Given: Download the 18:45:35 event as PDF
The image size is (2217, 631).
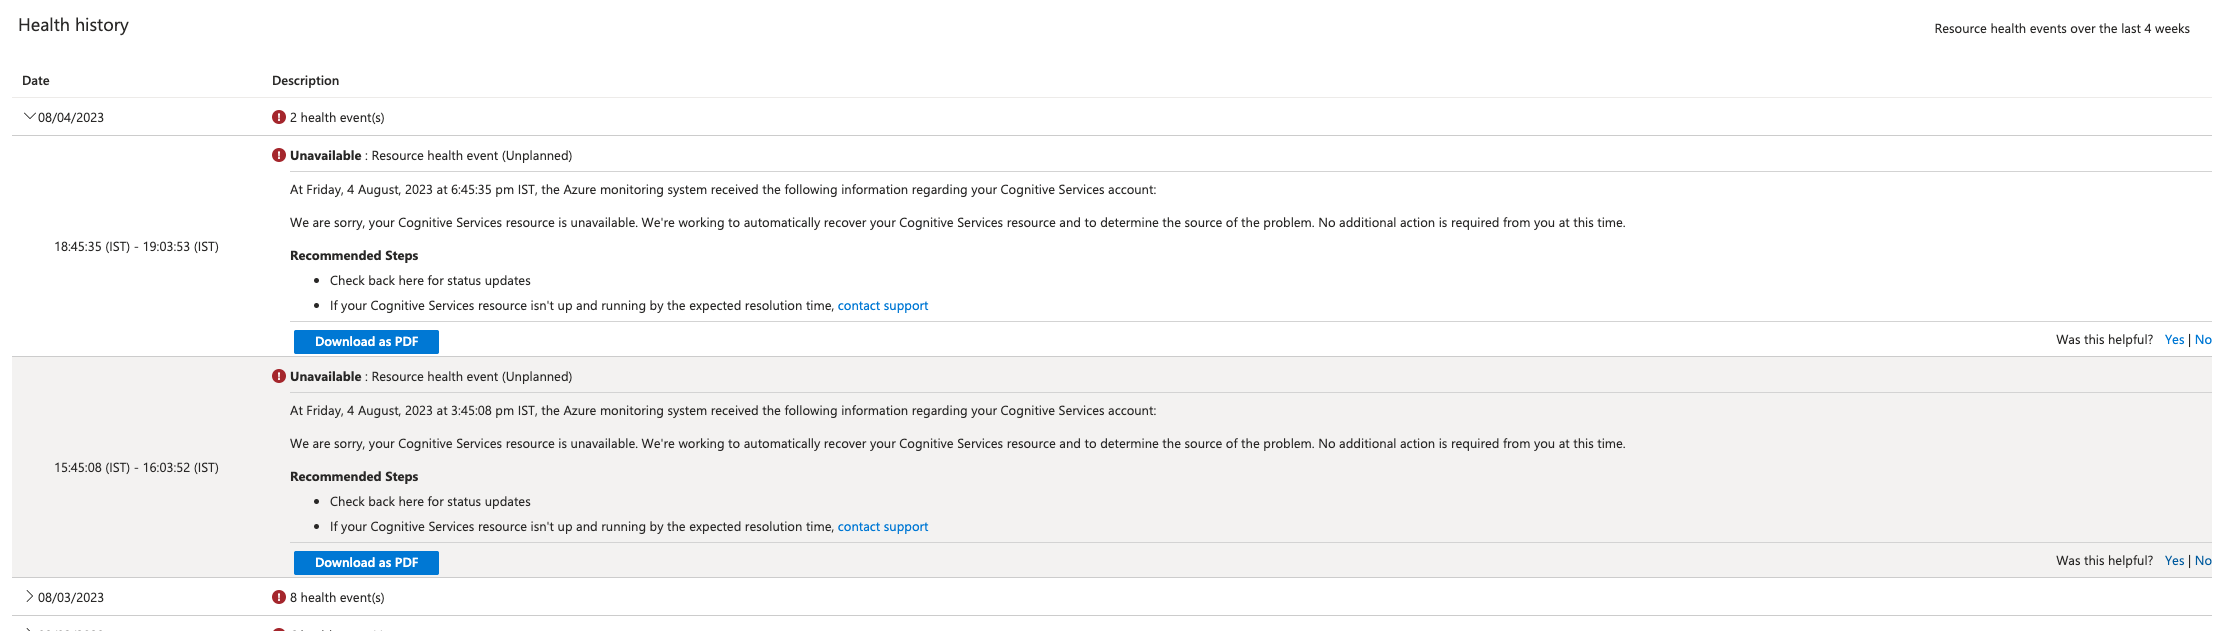Looking at the screenshot, I should pos(366,342).
